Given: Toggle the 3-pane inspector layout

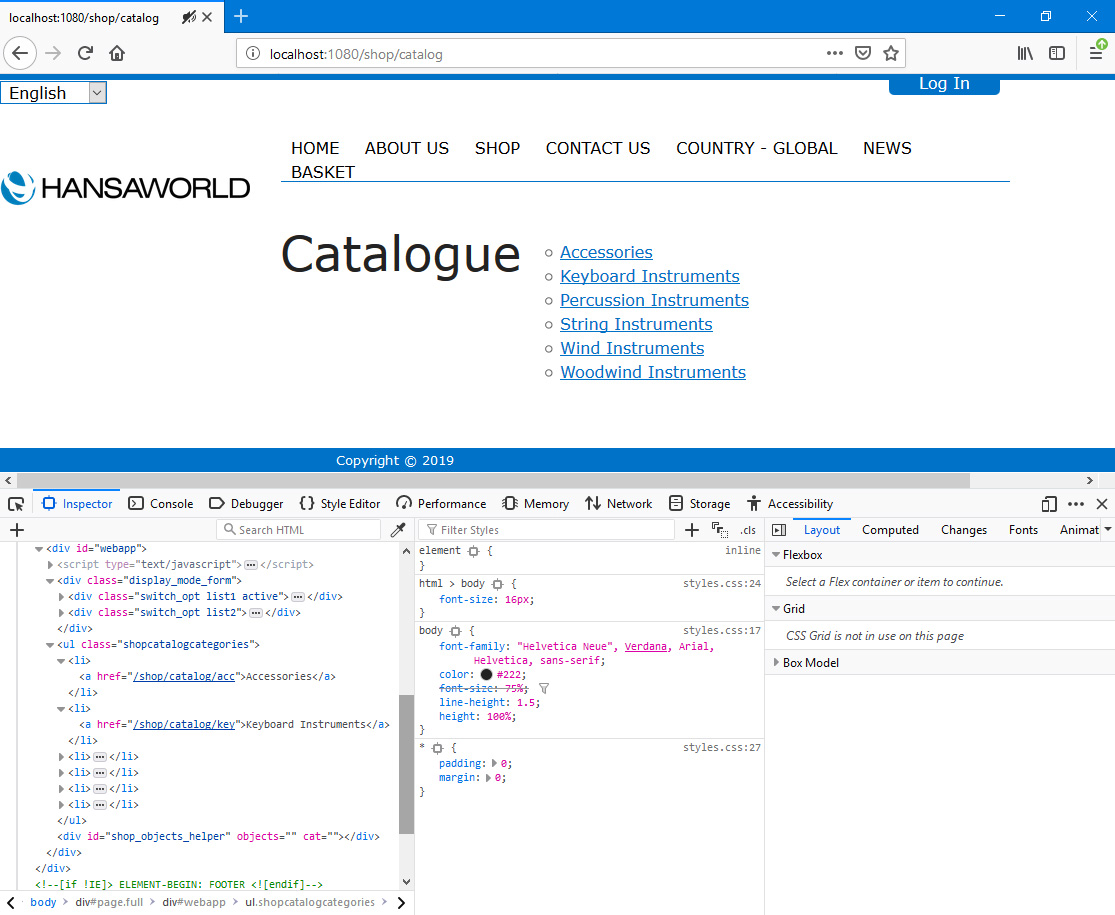Looking at the screenshot, I should pyautogui.click(x=779, y=530).
